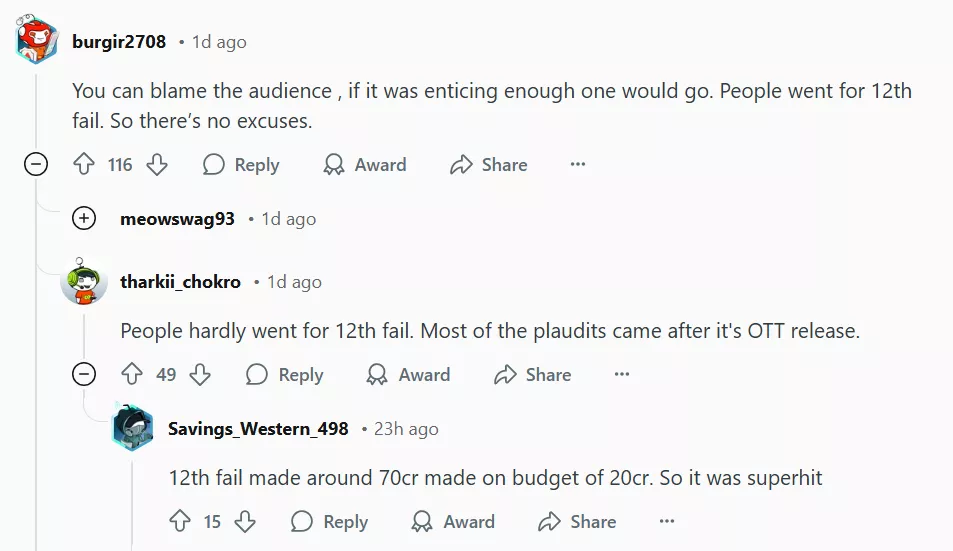Open more options on tharkii_chokro's comment
The height and width of the screenshot is (551, 953).
[622, 375]
